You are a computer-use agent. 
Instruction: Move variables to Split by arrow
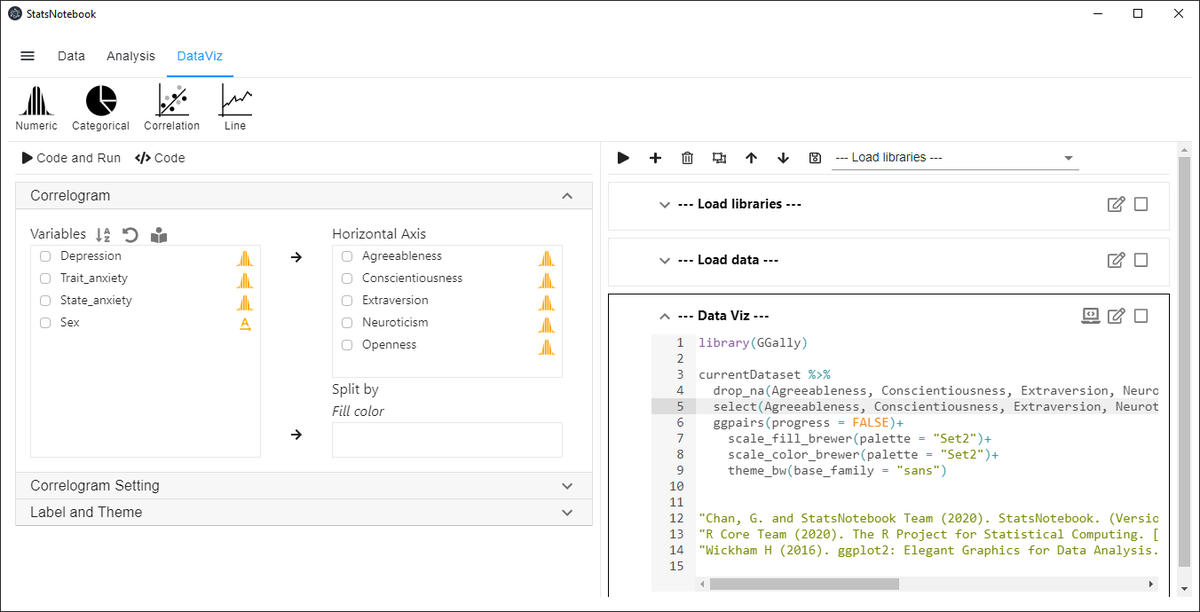[x=296, y=434]
